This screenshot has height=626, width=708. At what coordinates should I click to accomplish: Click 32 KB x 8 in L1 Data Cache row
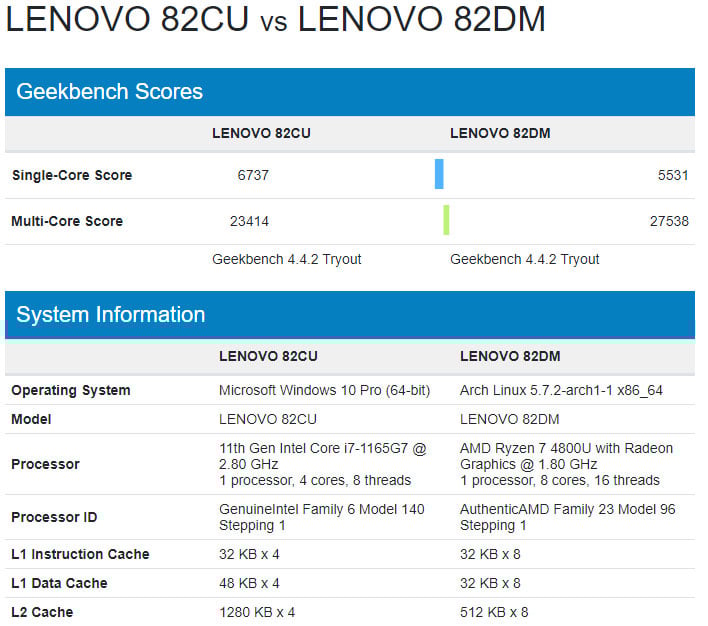tap(490, 584)
